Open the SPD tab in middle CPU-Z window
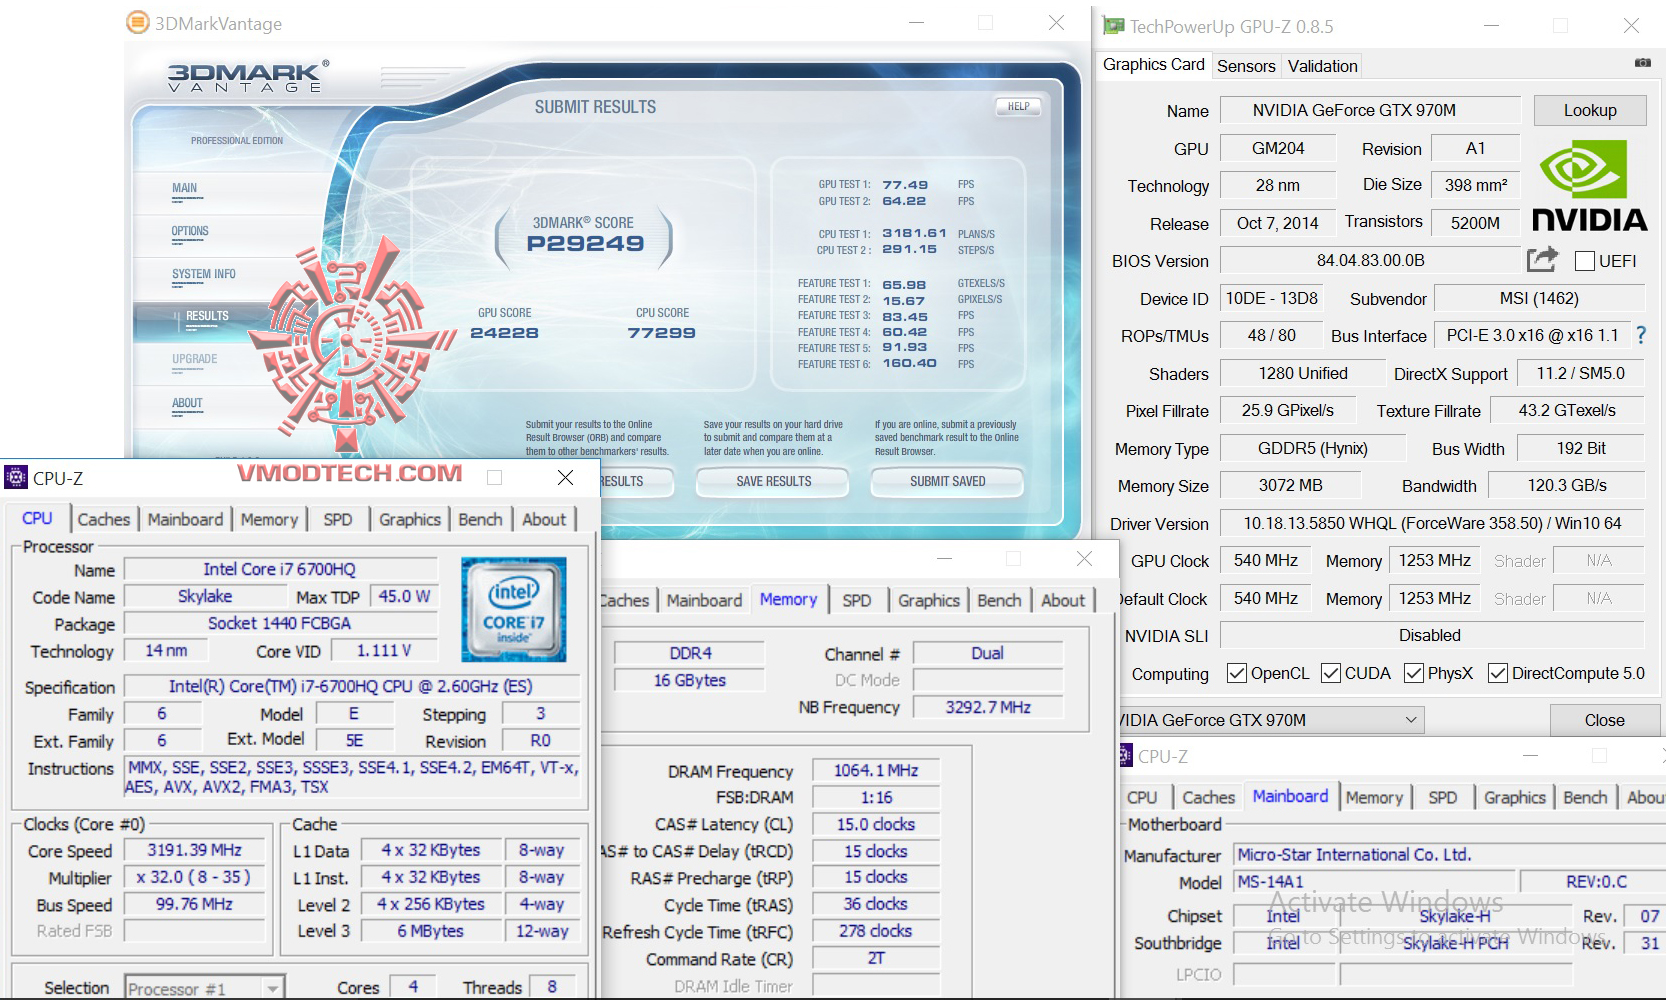Image resolution: width=1666 pixels, height=1000 pixels. click(857, 600)
